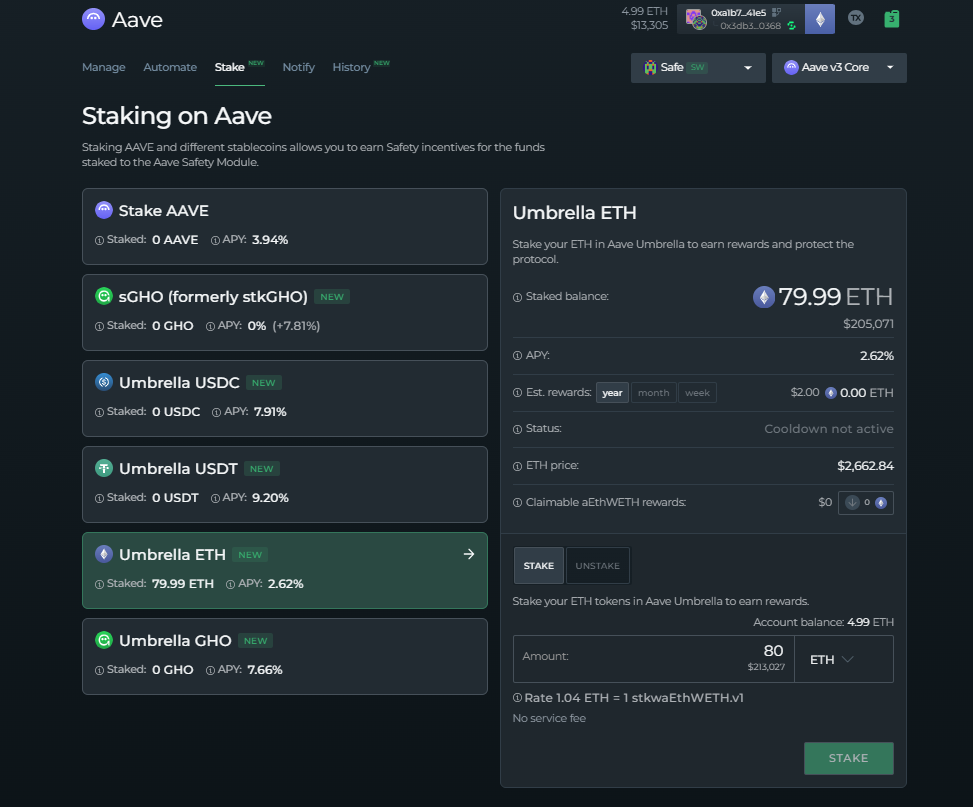Click APY info icon in Umbrella USDT card

coord(215,498)
